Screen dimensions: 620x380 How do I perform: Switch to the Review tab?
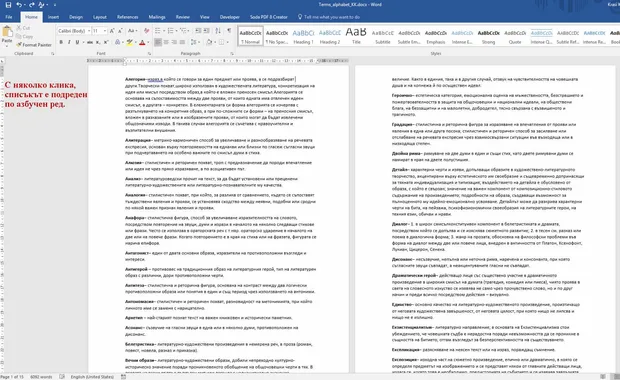coord(182,17)
